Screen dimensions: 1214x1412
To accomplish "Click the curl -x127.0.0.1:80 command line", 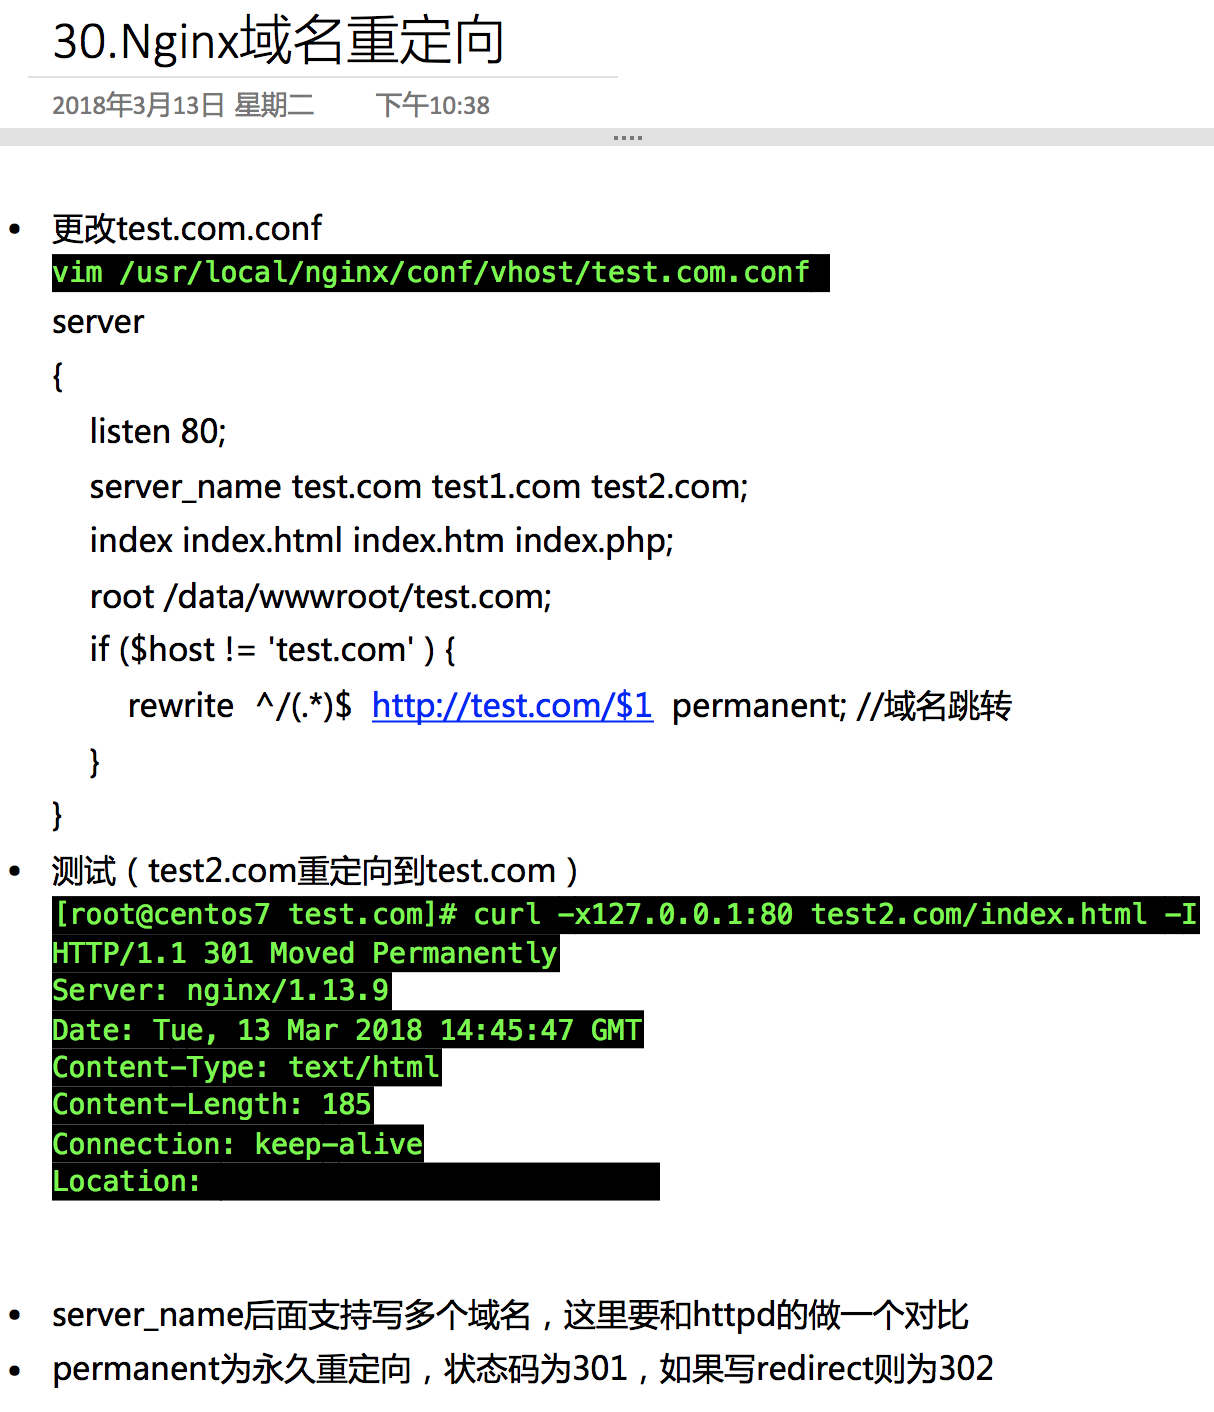I will pyautogui.click(x=626, y=915).
